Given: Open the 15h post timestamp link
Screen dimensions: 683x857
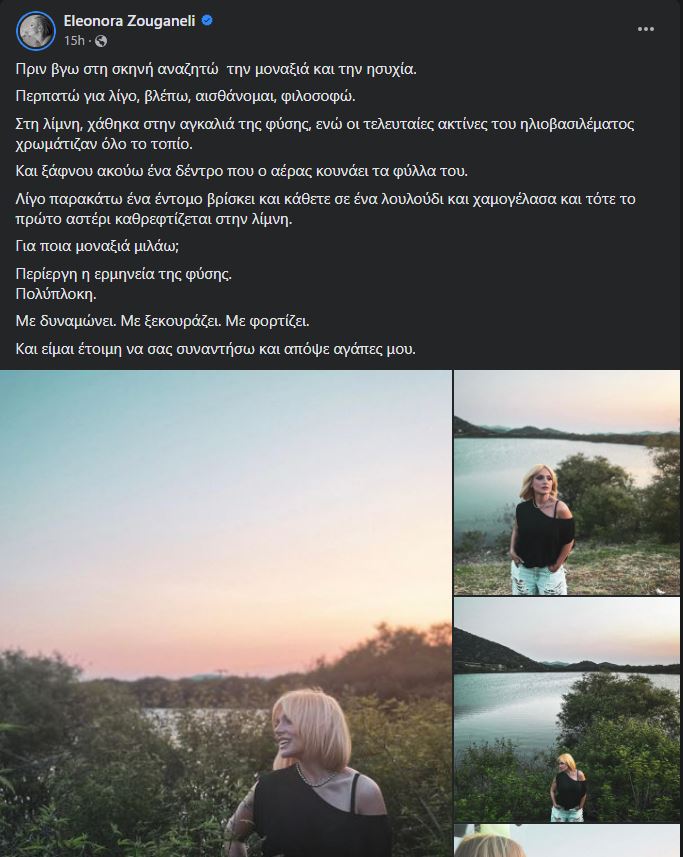Looking at the screenshot, I should [x=74, y=40].
